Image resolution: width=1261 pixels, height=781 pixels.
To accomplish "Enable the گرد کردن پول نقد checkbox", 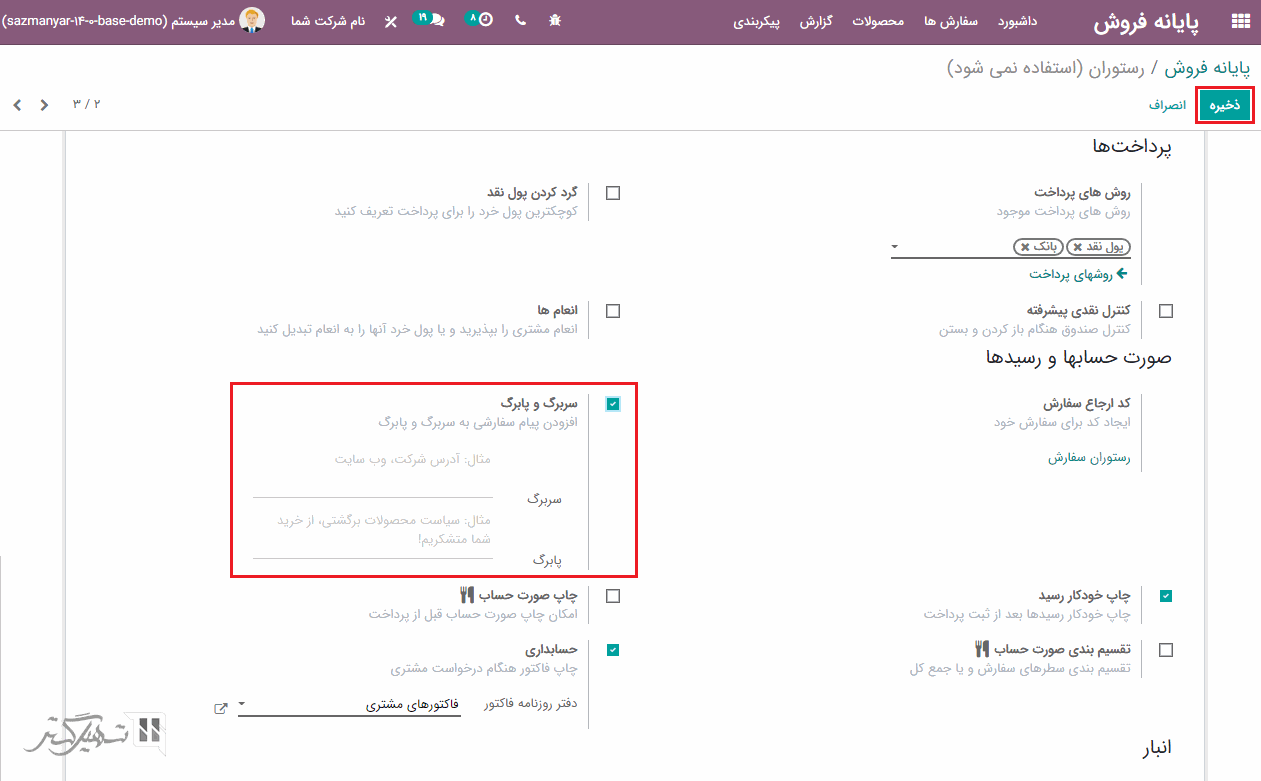I will pyautogui.click(x=613, y=193).
